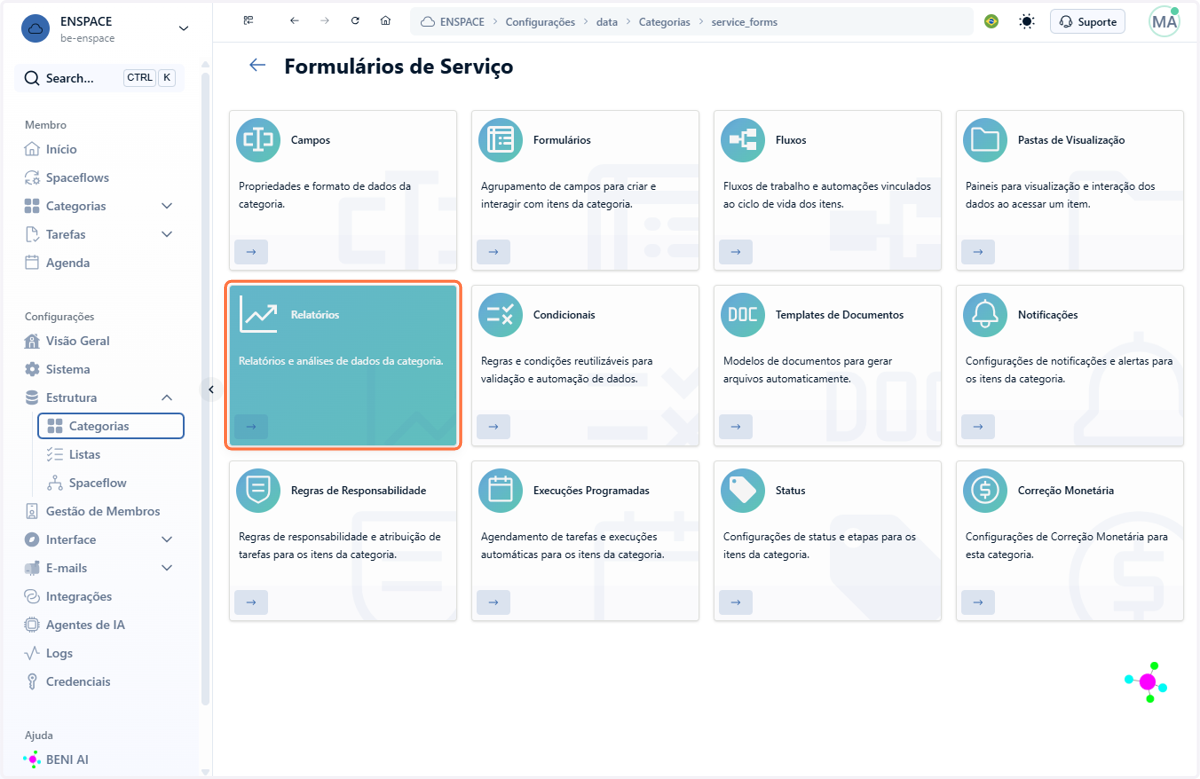Click the Condicionais icon
1200x779 pixels.
[x=500, y=315]
